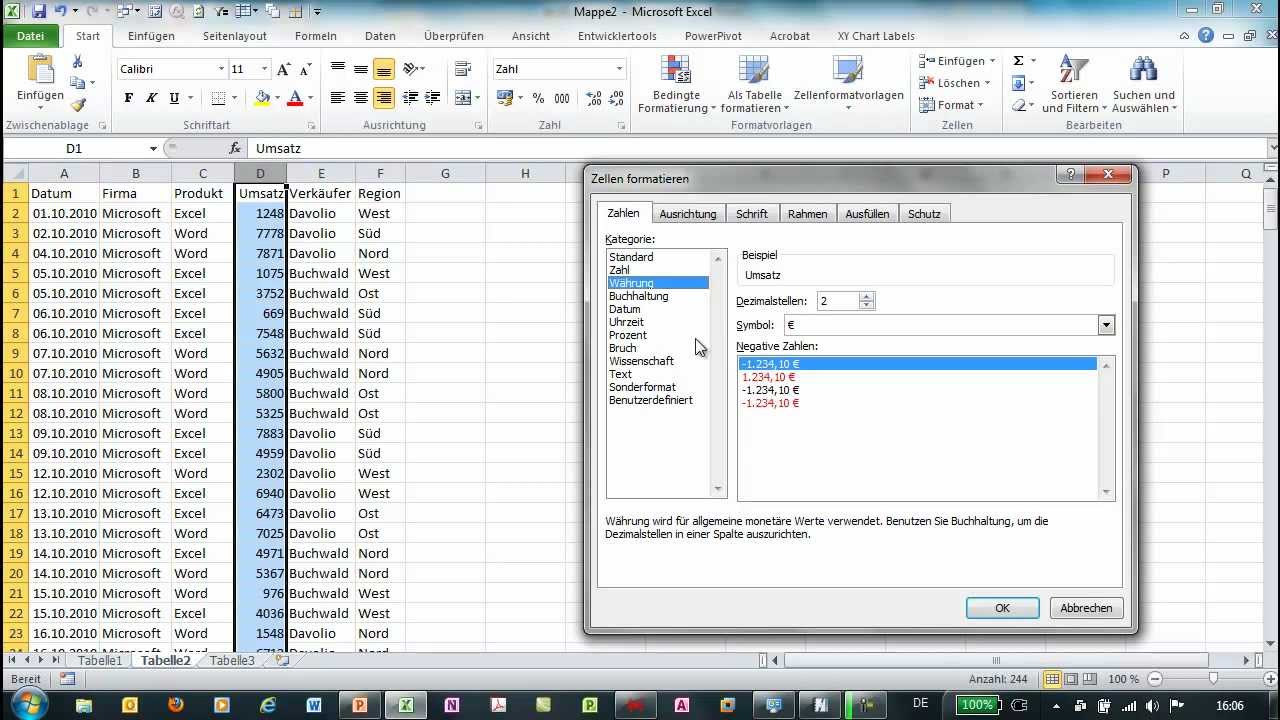Image resolution: width=1280 pixels, height=720 pixels.
Task: Click the Cut scissors icon
Action: (x=78, y=62)
